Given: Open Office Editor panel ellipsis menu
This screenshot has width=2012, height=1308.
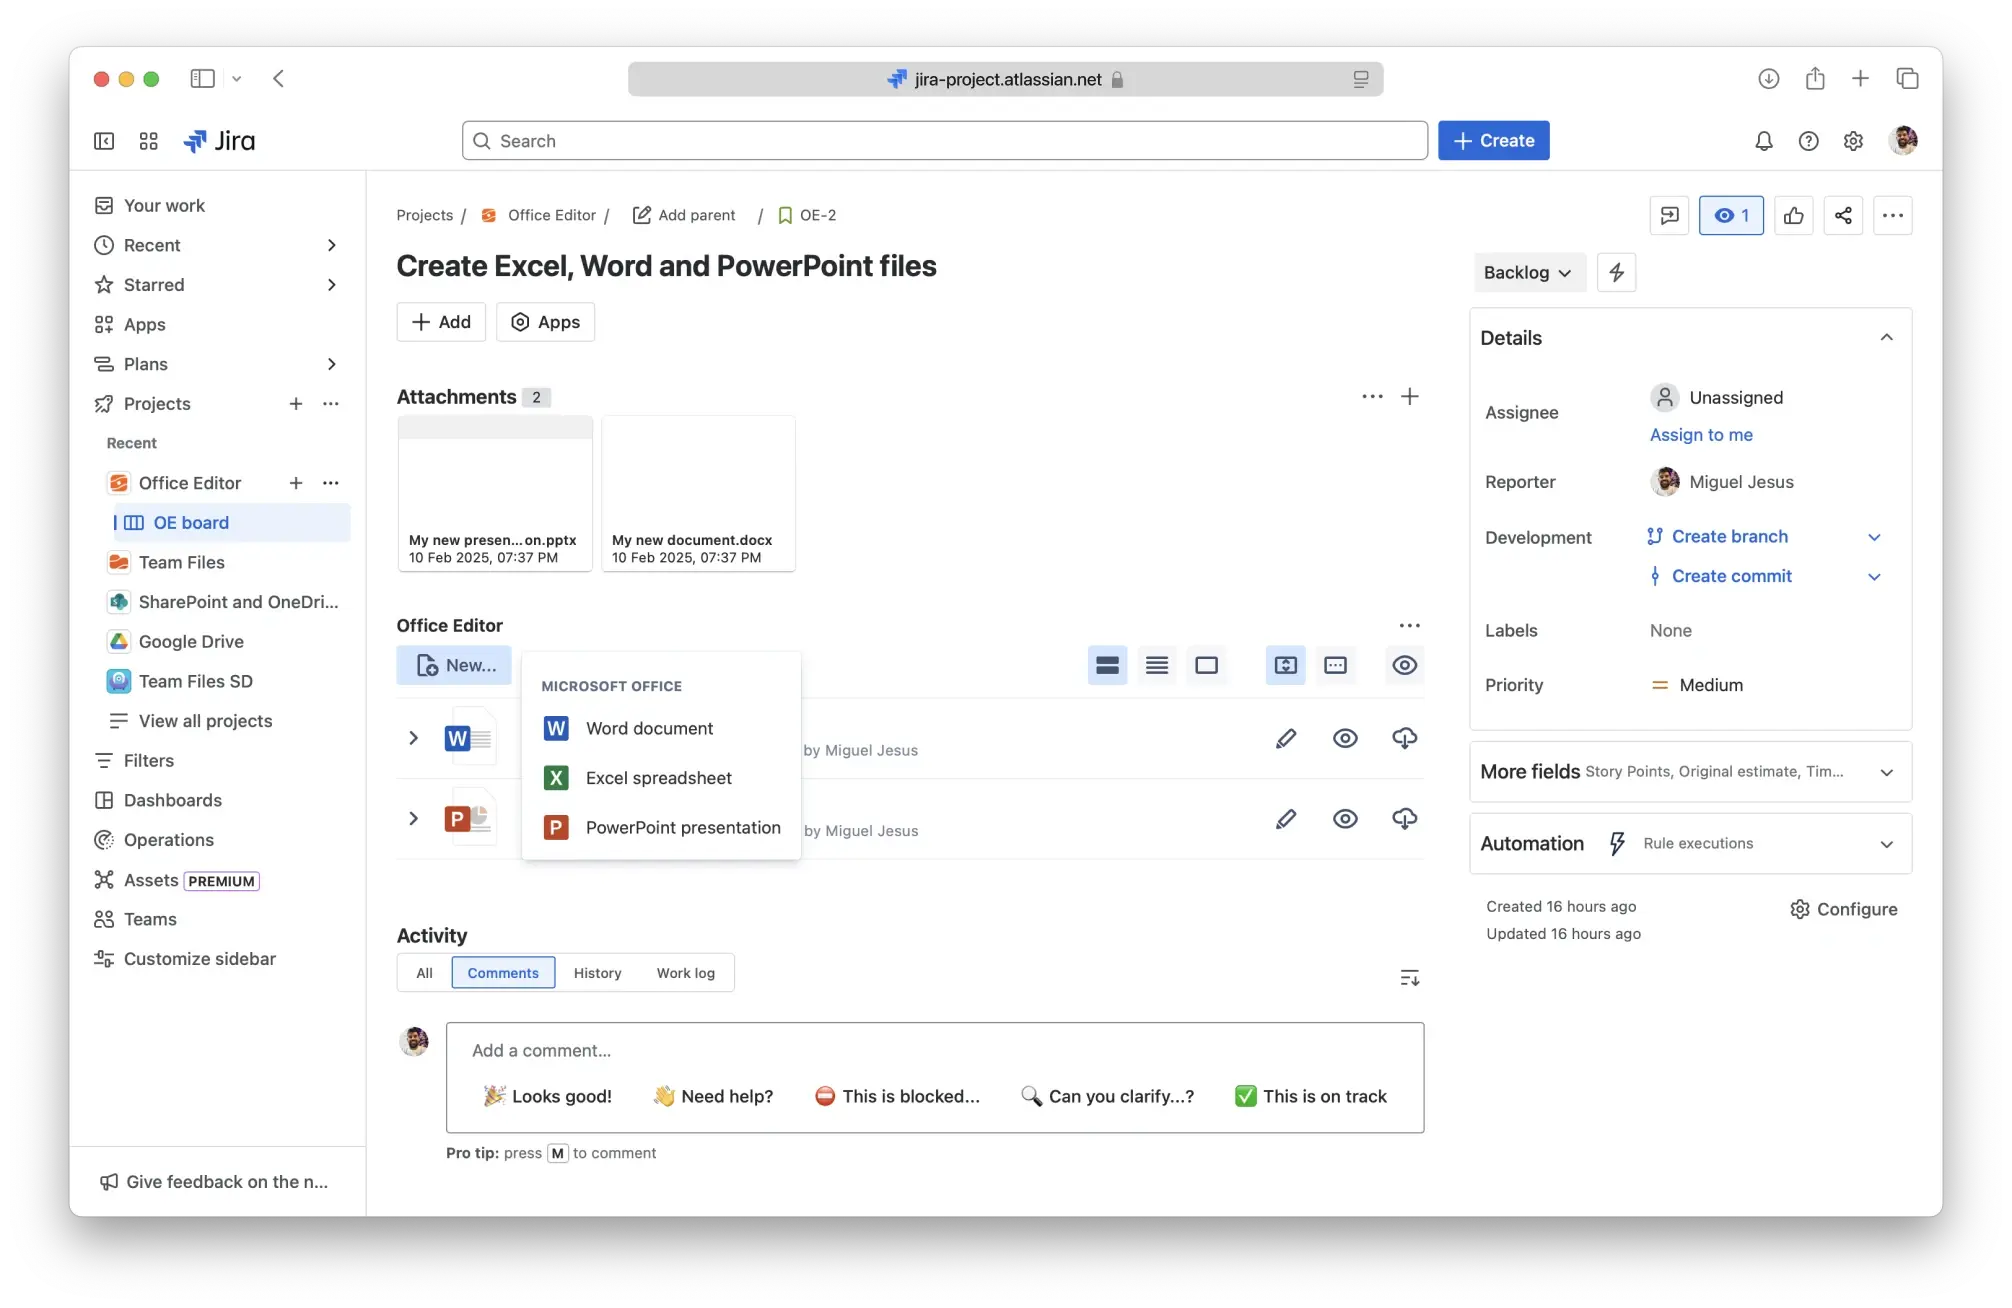Looking at the screenshot, I should click(x=1409, y=625).
